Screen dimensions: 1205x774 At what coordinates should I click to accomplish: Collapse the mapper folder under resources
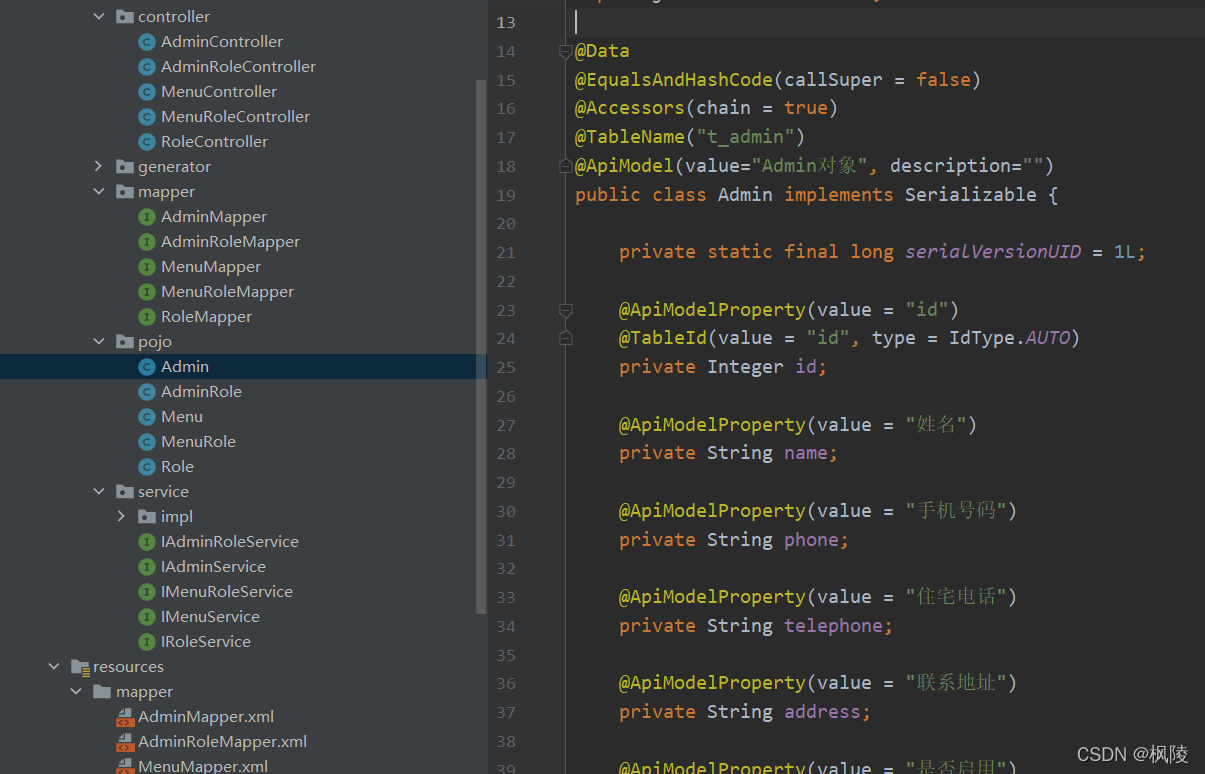click(x=76, y=691)
